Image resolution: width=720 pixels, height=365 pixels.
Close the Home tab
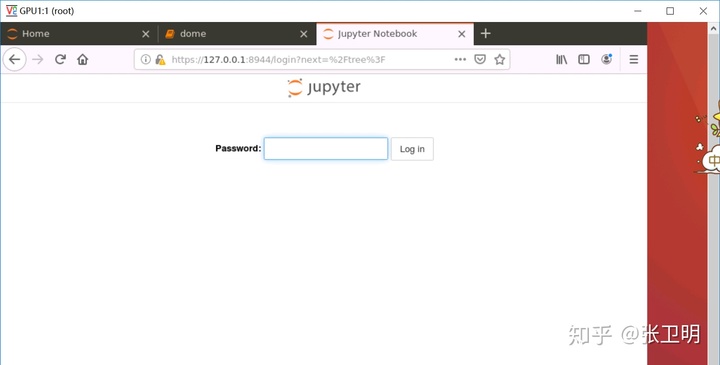tap(146, 34)
